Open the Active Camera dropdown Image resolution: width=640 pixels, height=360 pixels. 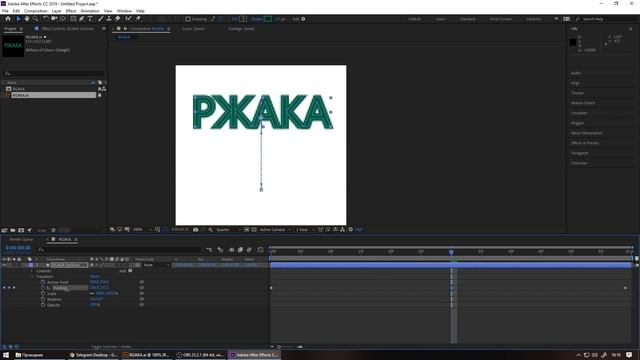[x=275, y=230]
